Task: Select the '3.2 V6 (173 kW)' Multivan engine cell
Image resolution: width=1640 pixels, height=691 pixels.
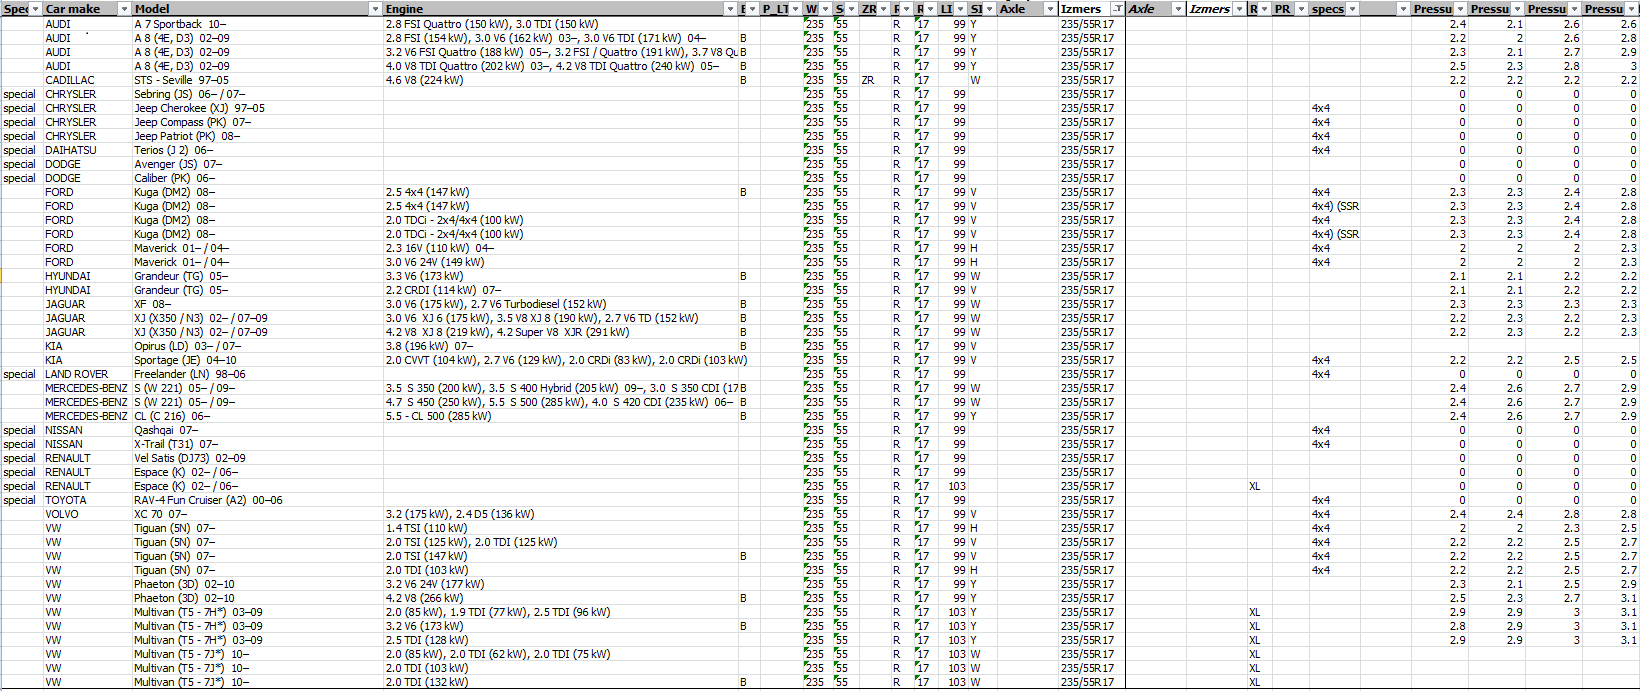Action: pos(560,626)
